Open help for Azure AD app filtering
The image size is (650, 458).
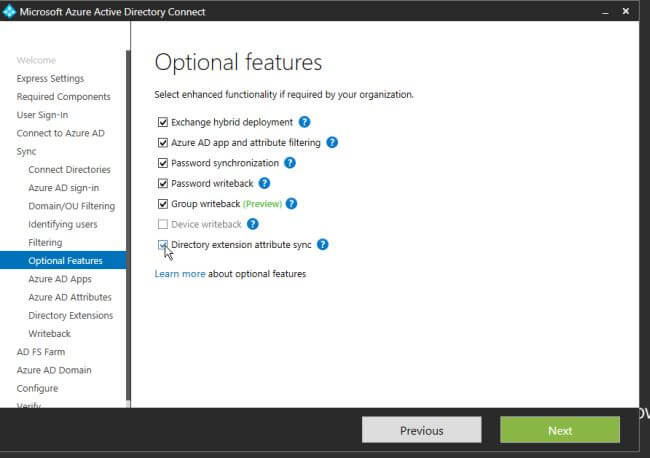[x=332, y=142]
